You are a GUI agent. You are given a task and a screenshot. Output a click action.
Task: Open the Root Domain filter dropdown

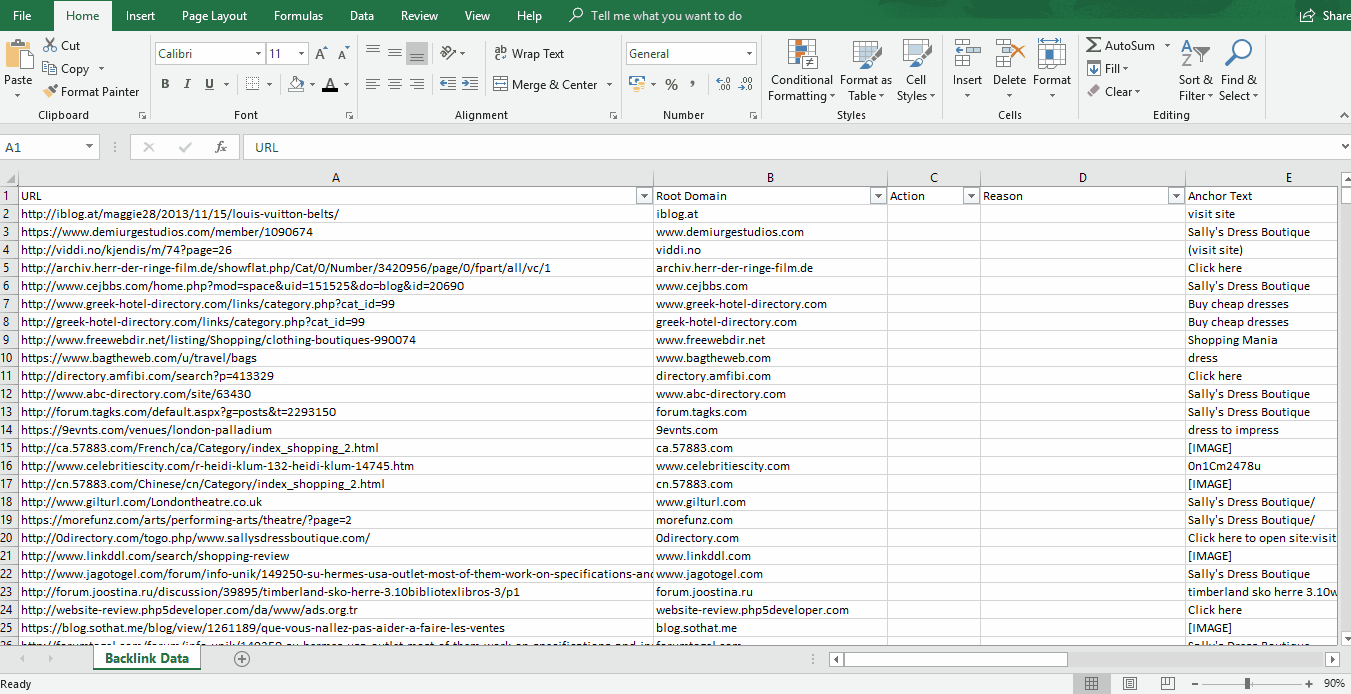coord(878,196)
